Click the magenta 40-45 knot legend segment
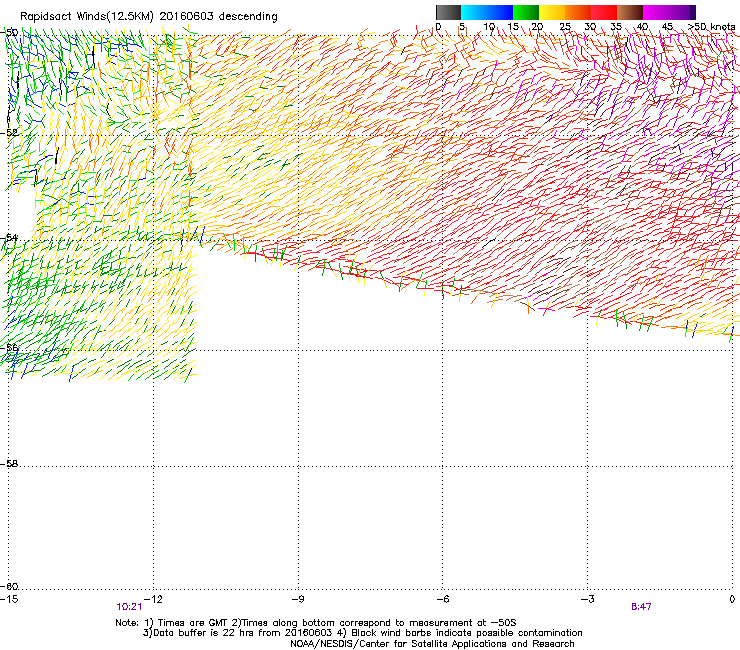740x650 pixels. [x=656, y=12]
